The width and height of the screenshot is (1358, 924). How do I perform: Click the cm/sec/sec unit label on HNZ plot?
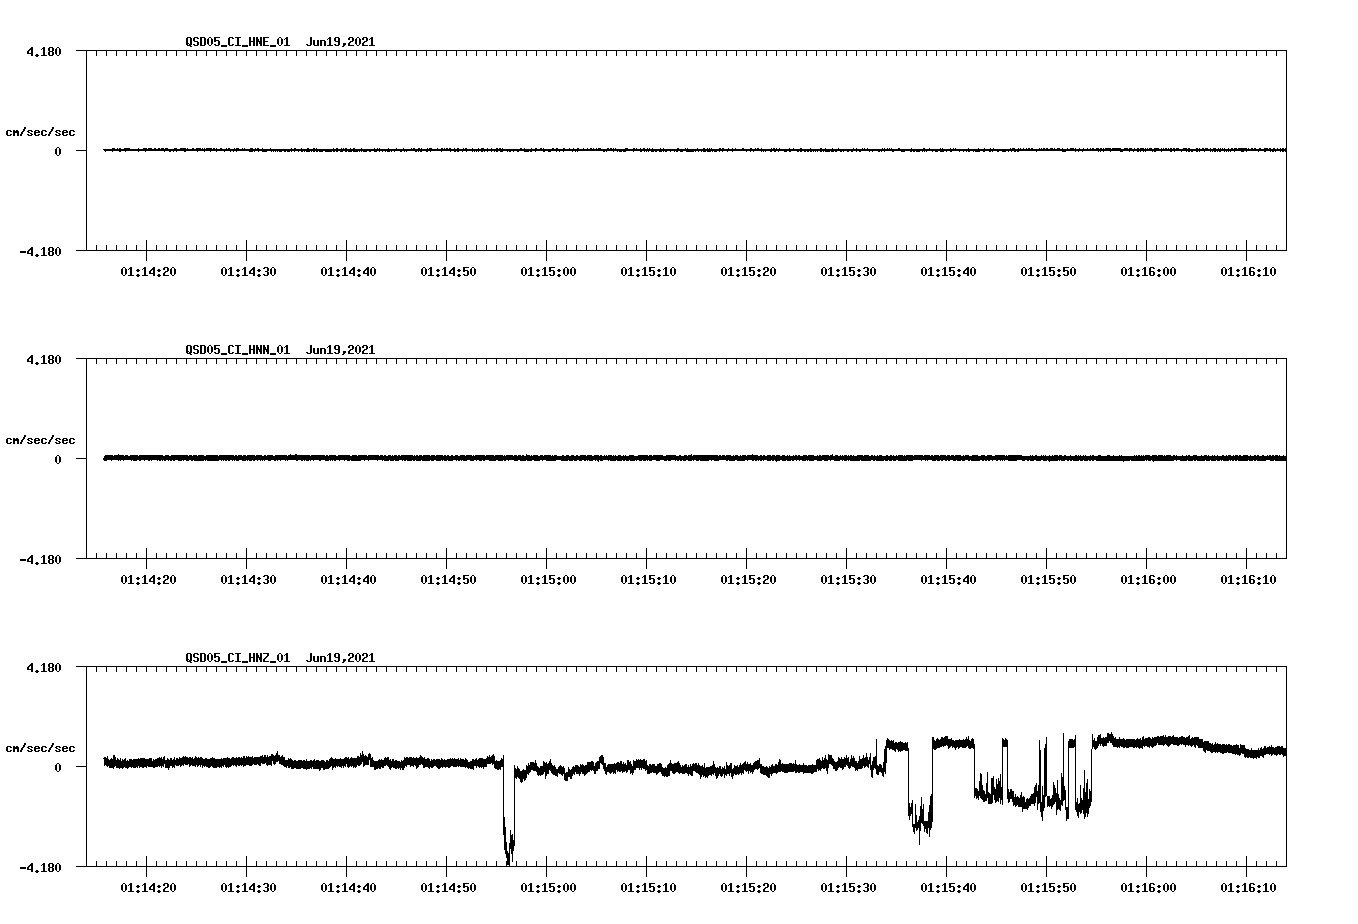40,748
